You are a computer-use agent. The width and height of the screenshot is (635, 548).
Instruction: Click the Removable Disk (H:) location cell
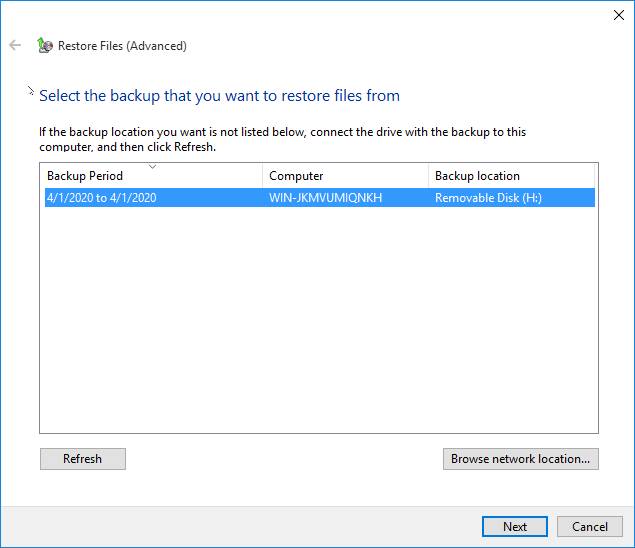(488, 198)
